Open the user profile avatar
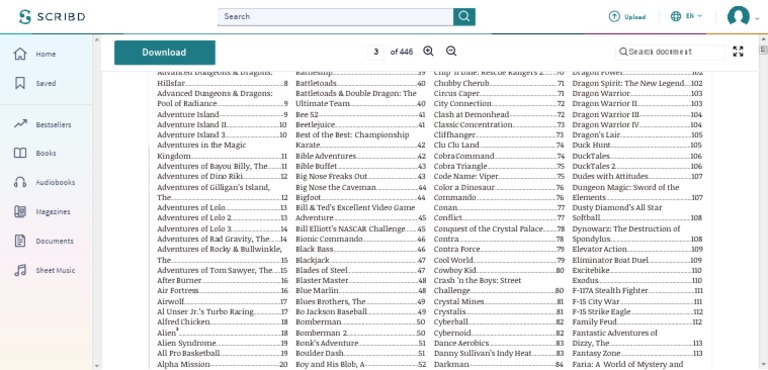 738,16
